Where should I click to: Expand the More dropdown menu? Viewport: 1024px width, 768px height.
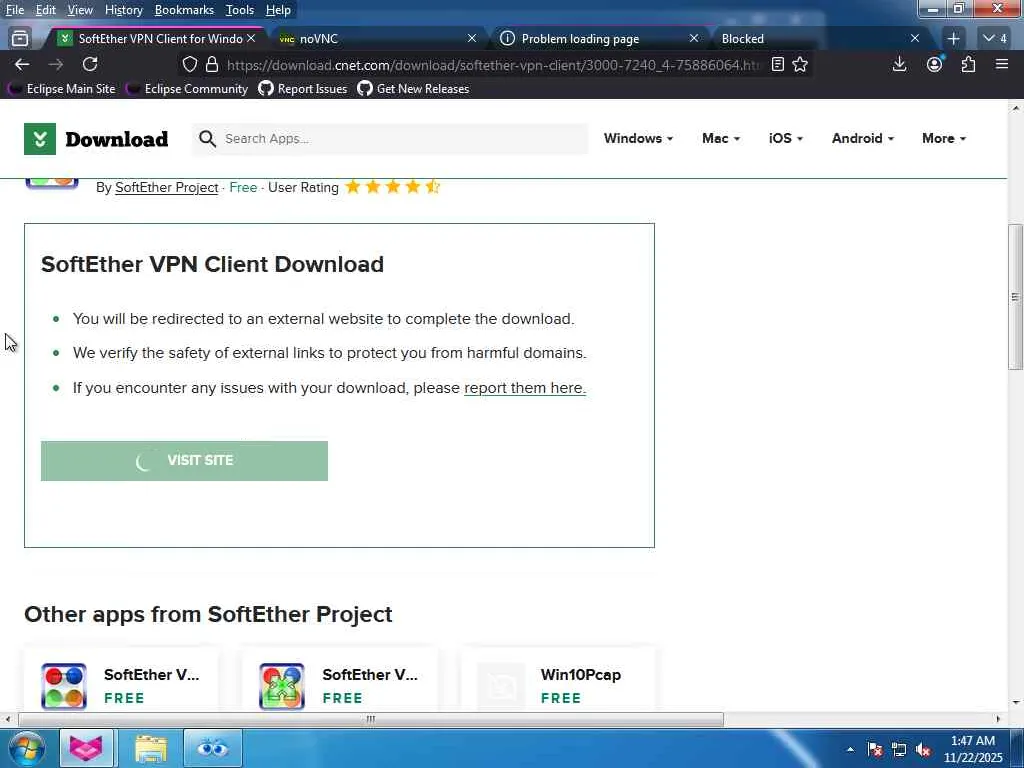click(944, 138)
